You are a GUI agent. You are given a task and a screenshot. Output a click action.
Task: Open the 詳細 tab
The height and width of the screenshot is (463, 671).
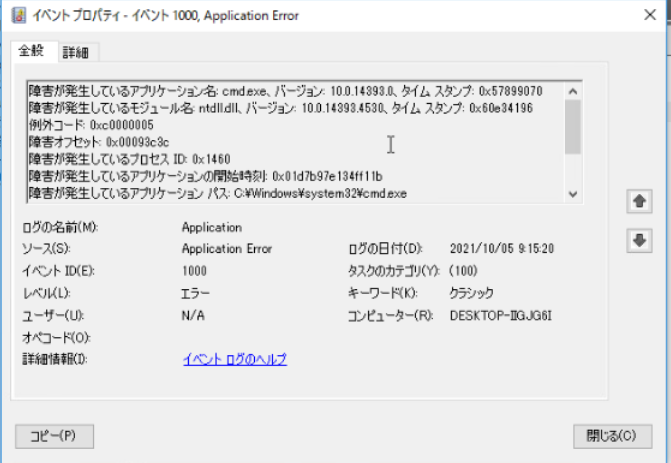76,53
